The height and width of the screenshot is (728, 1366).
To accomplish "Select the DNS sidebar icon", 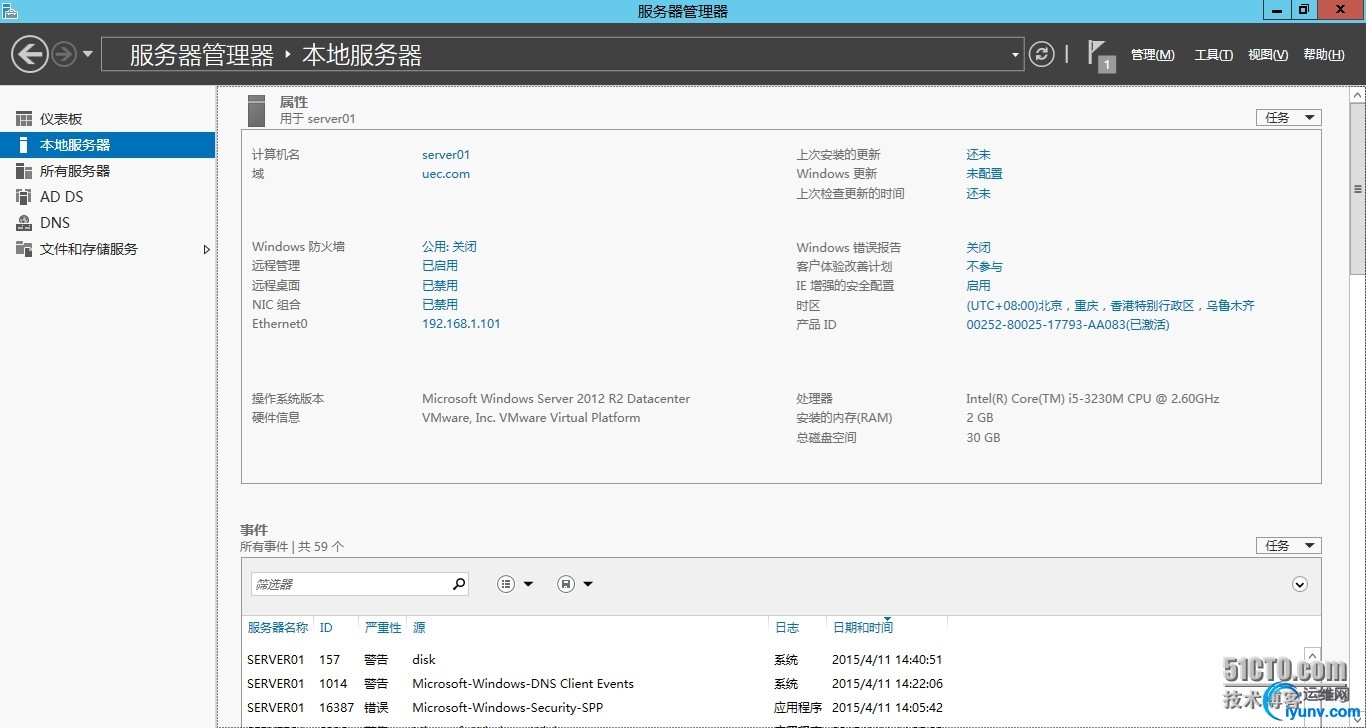I will click(24, 223).
